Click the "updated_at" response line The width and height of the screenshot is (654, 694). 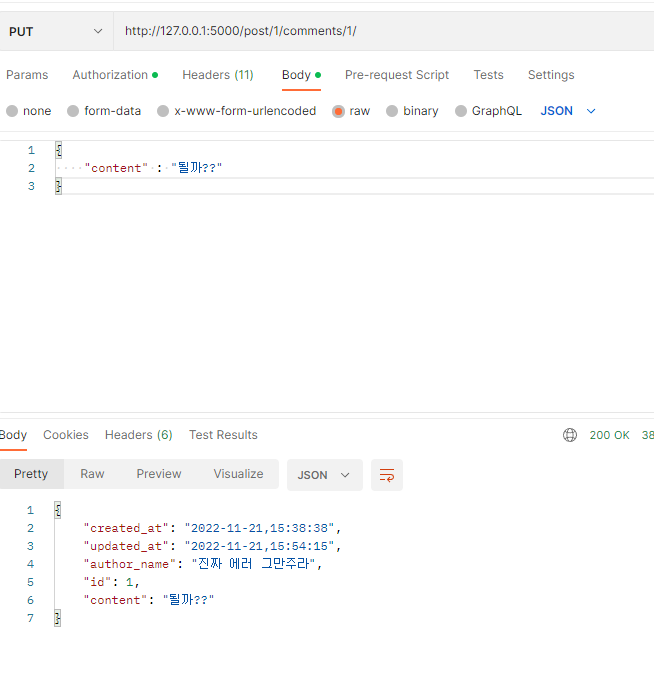pos(212,546)
